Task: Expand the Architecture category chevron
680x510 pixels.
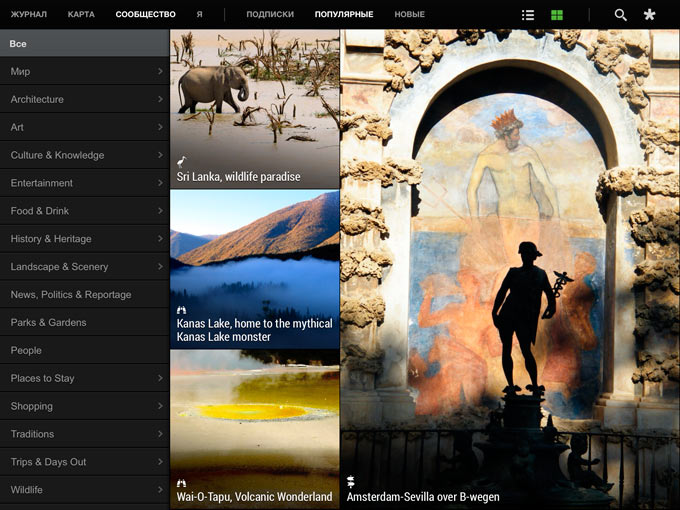Action: (x=160, y=99)
